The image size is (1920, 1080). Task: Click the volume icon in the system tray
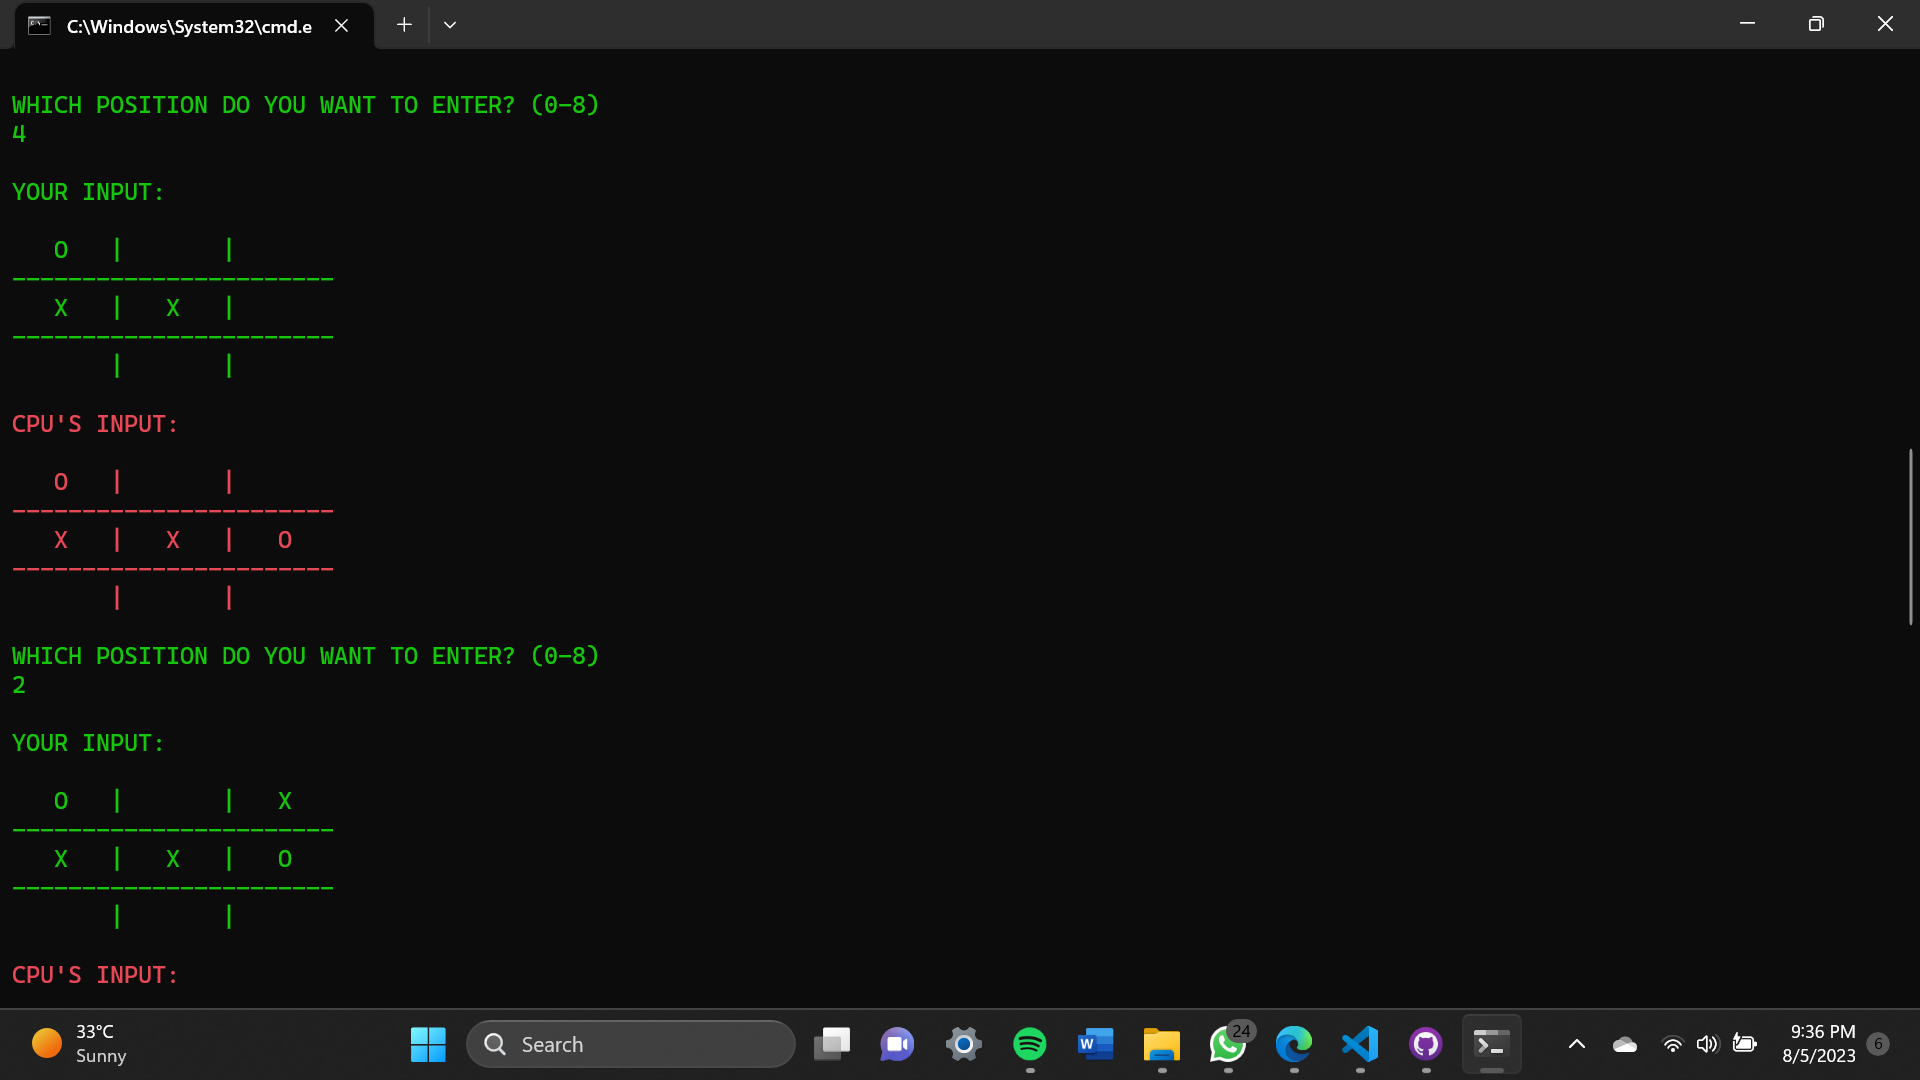click(1707, 1044)
